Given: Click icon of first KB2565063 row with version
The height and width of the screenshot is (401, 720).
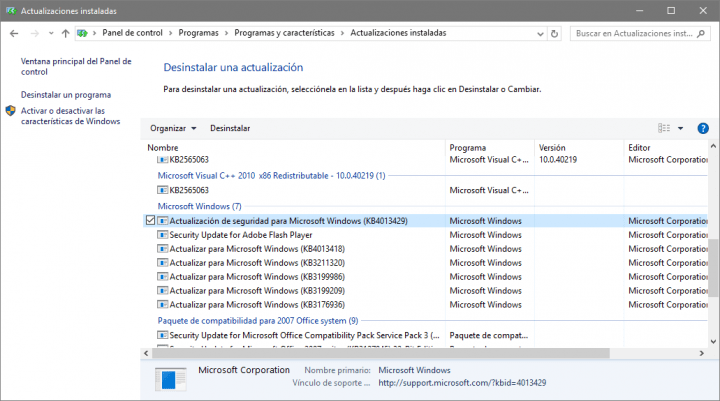Looking at the screenshot, I should coord(162,159).
